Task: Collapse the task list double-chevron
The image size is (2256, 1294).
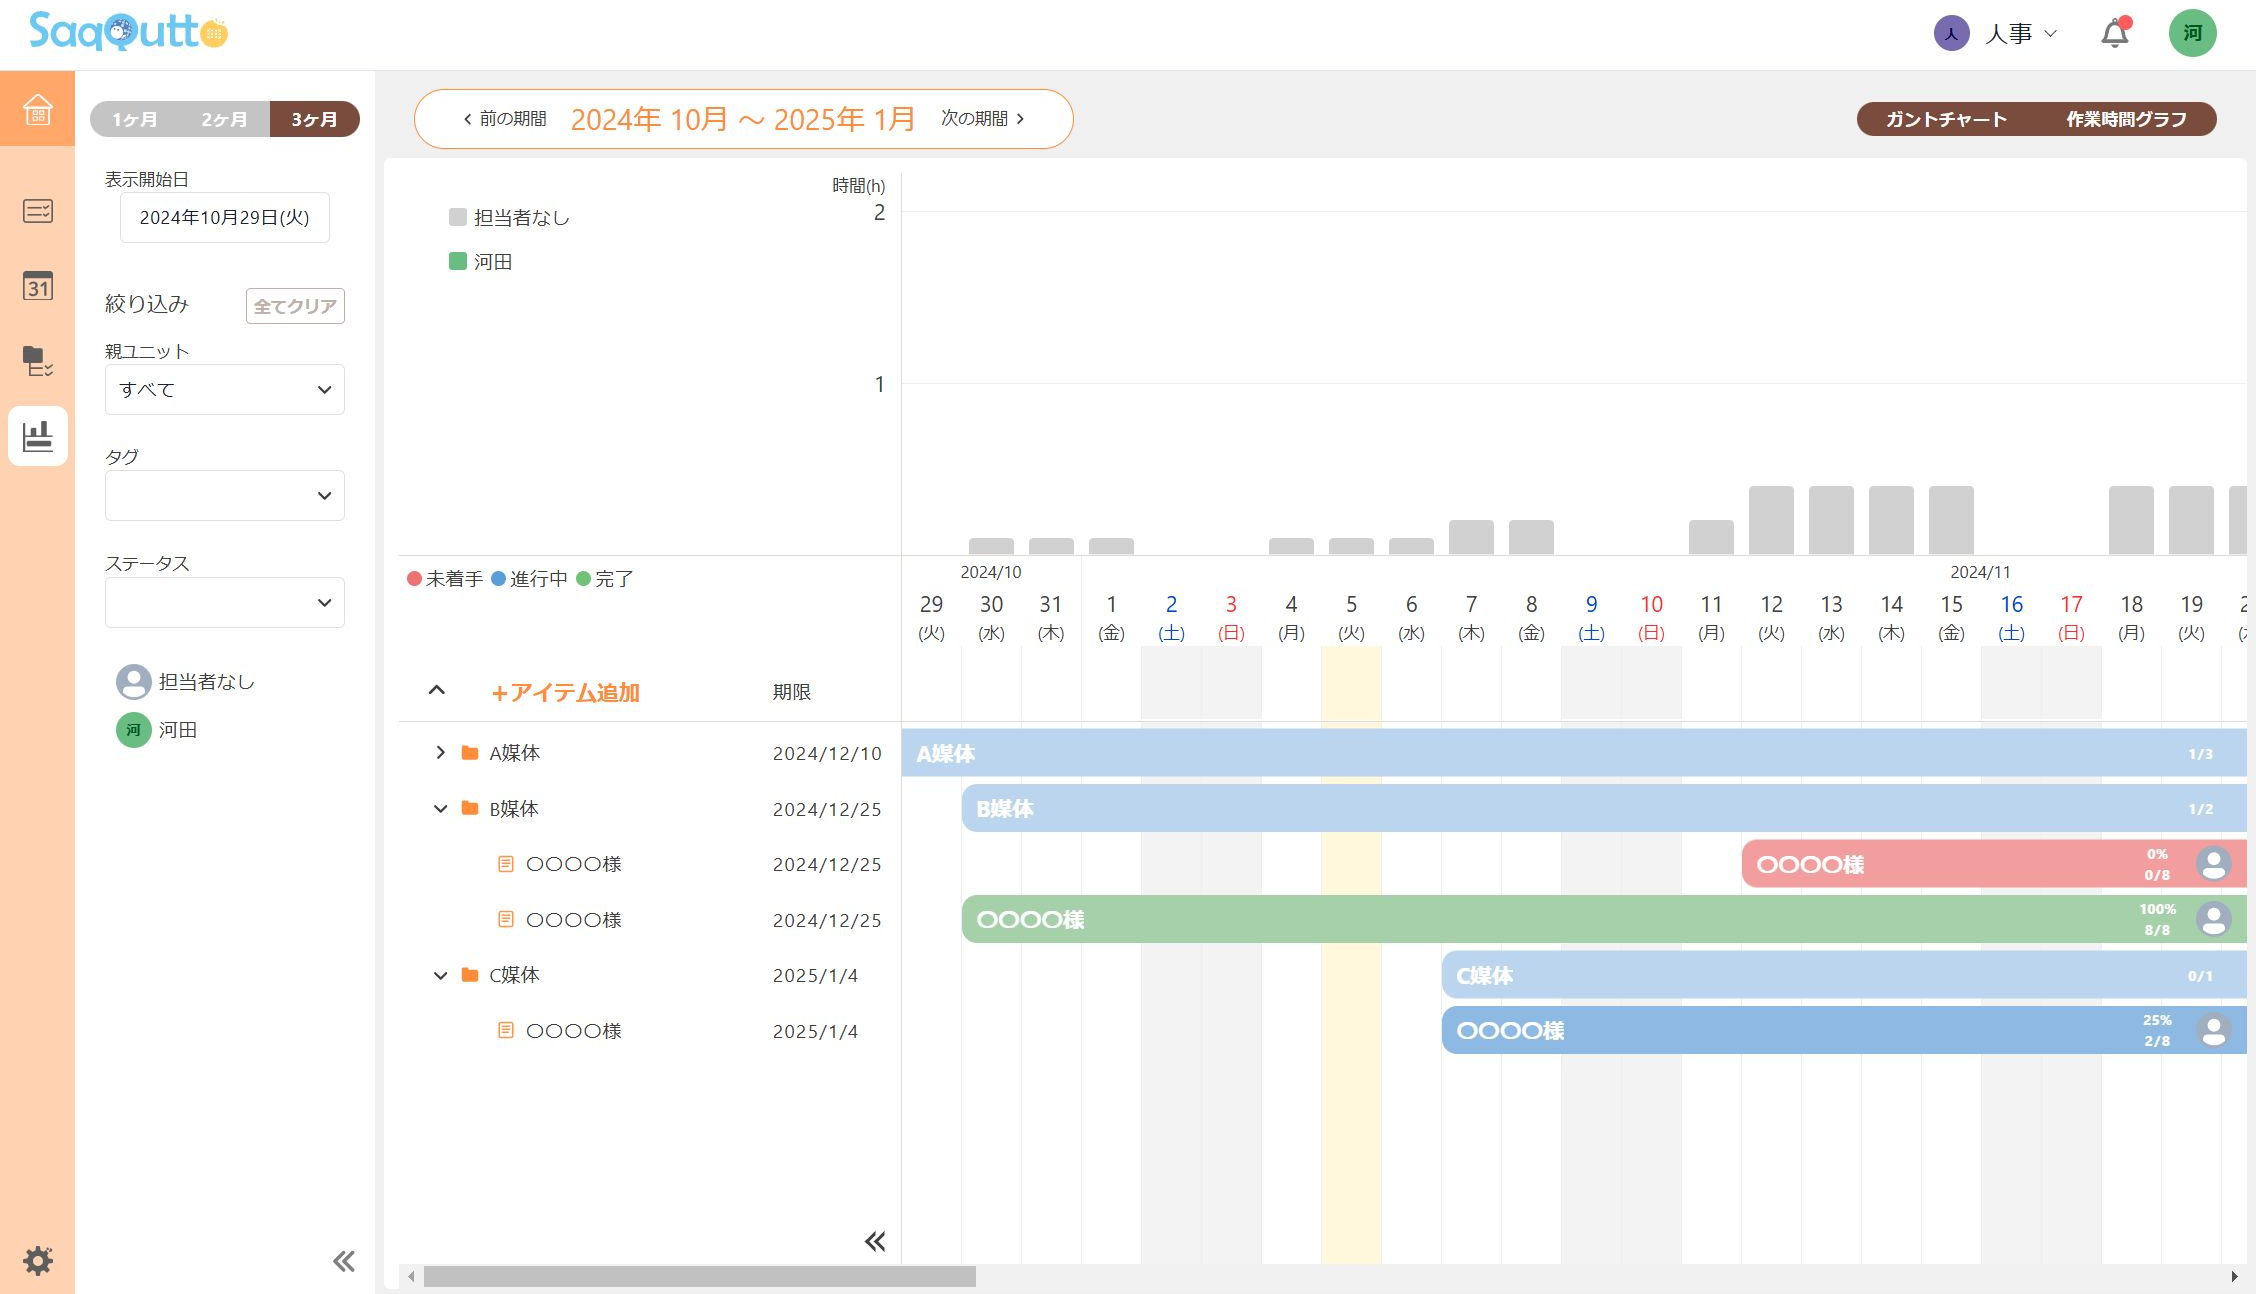Action: (875, 1241)
